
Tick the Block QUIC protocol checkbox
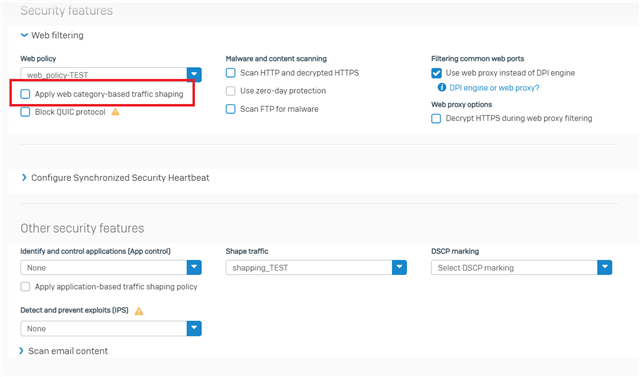(25, 112)
